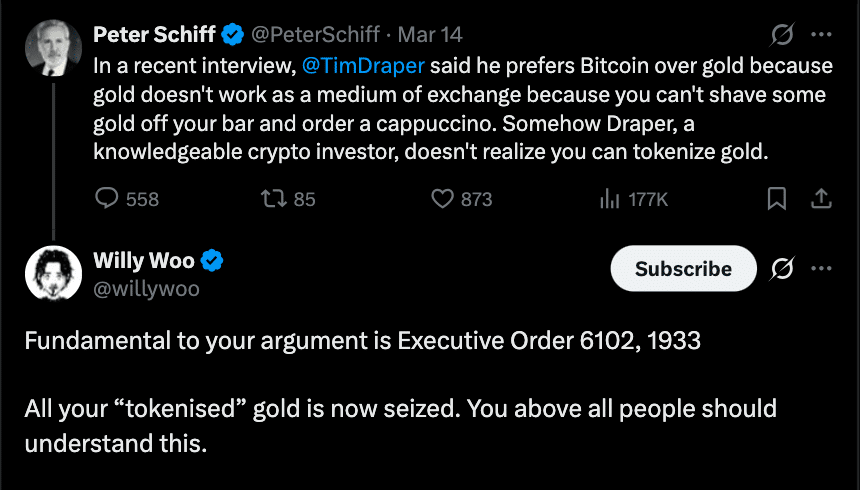Click the retweet icon showing 85
This screenshot has width=860, height=490.
270,199
